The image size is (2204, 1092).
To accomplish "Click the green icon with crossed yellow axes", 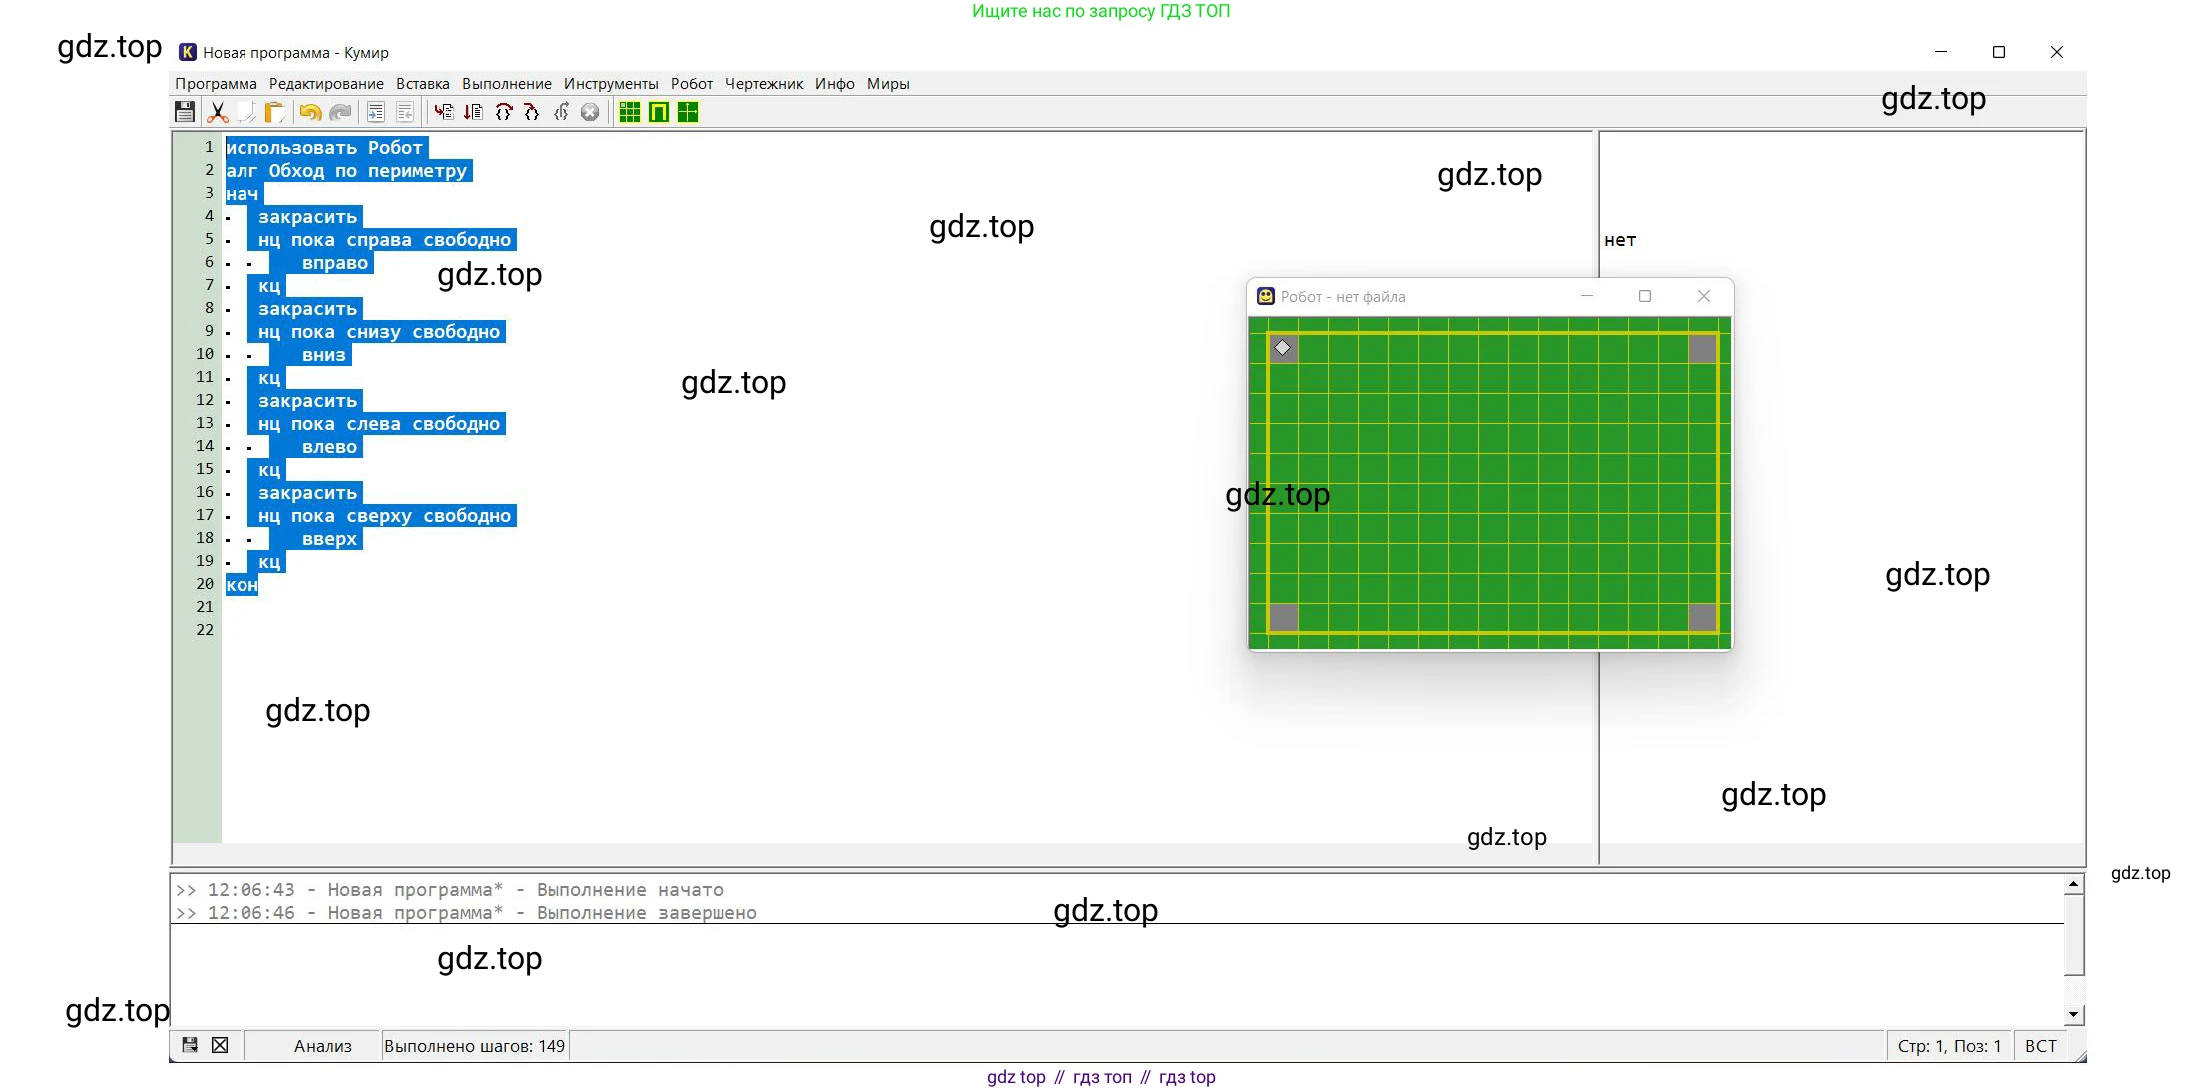I will coord(688,112).
